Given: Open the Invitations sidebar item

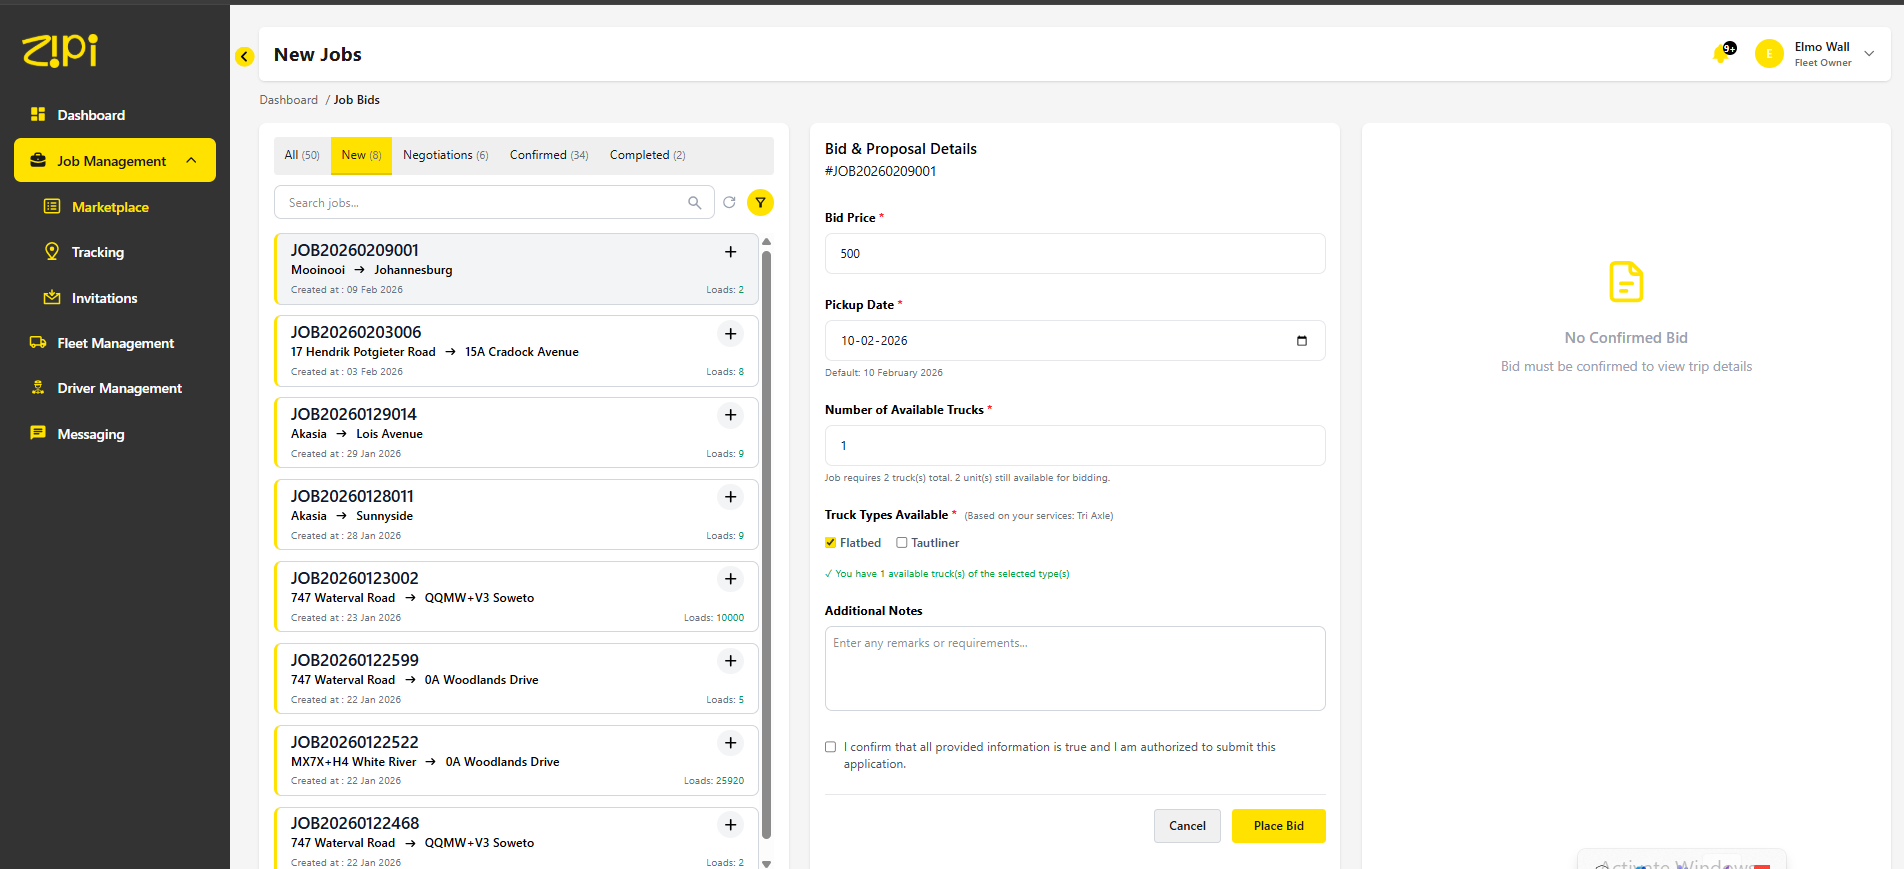Looking at the screenshot, I should coord(104,298).
